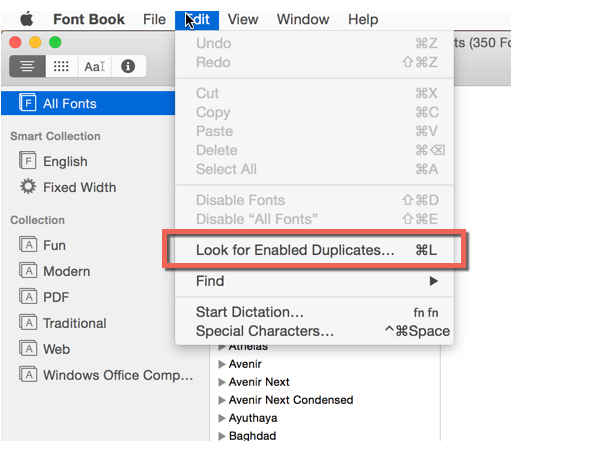Viewport: 597px width, 469px height.
Task: Open the View menu
Action: (243, 19)
